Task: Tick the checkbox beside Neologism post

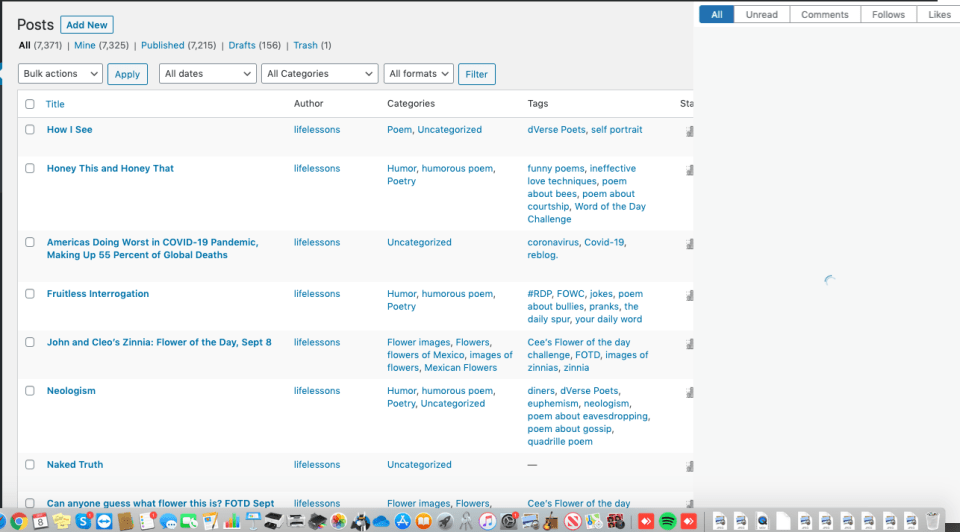Action: point(30,391)
